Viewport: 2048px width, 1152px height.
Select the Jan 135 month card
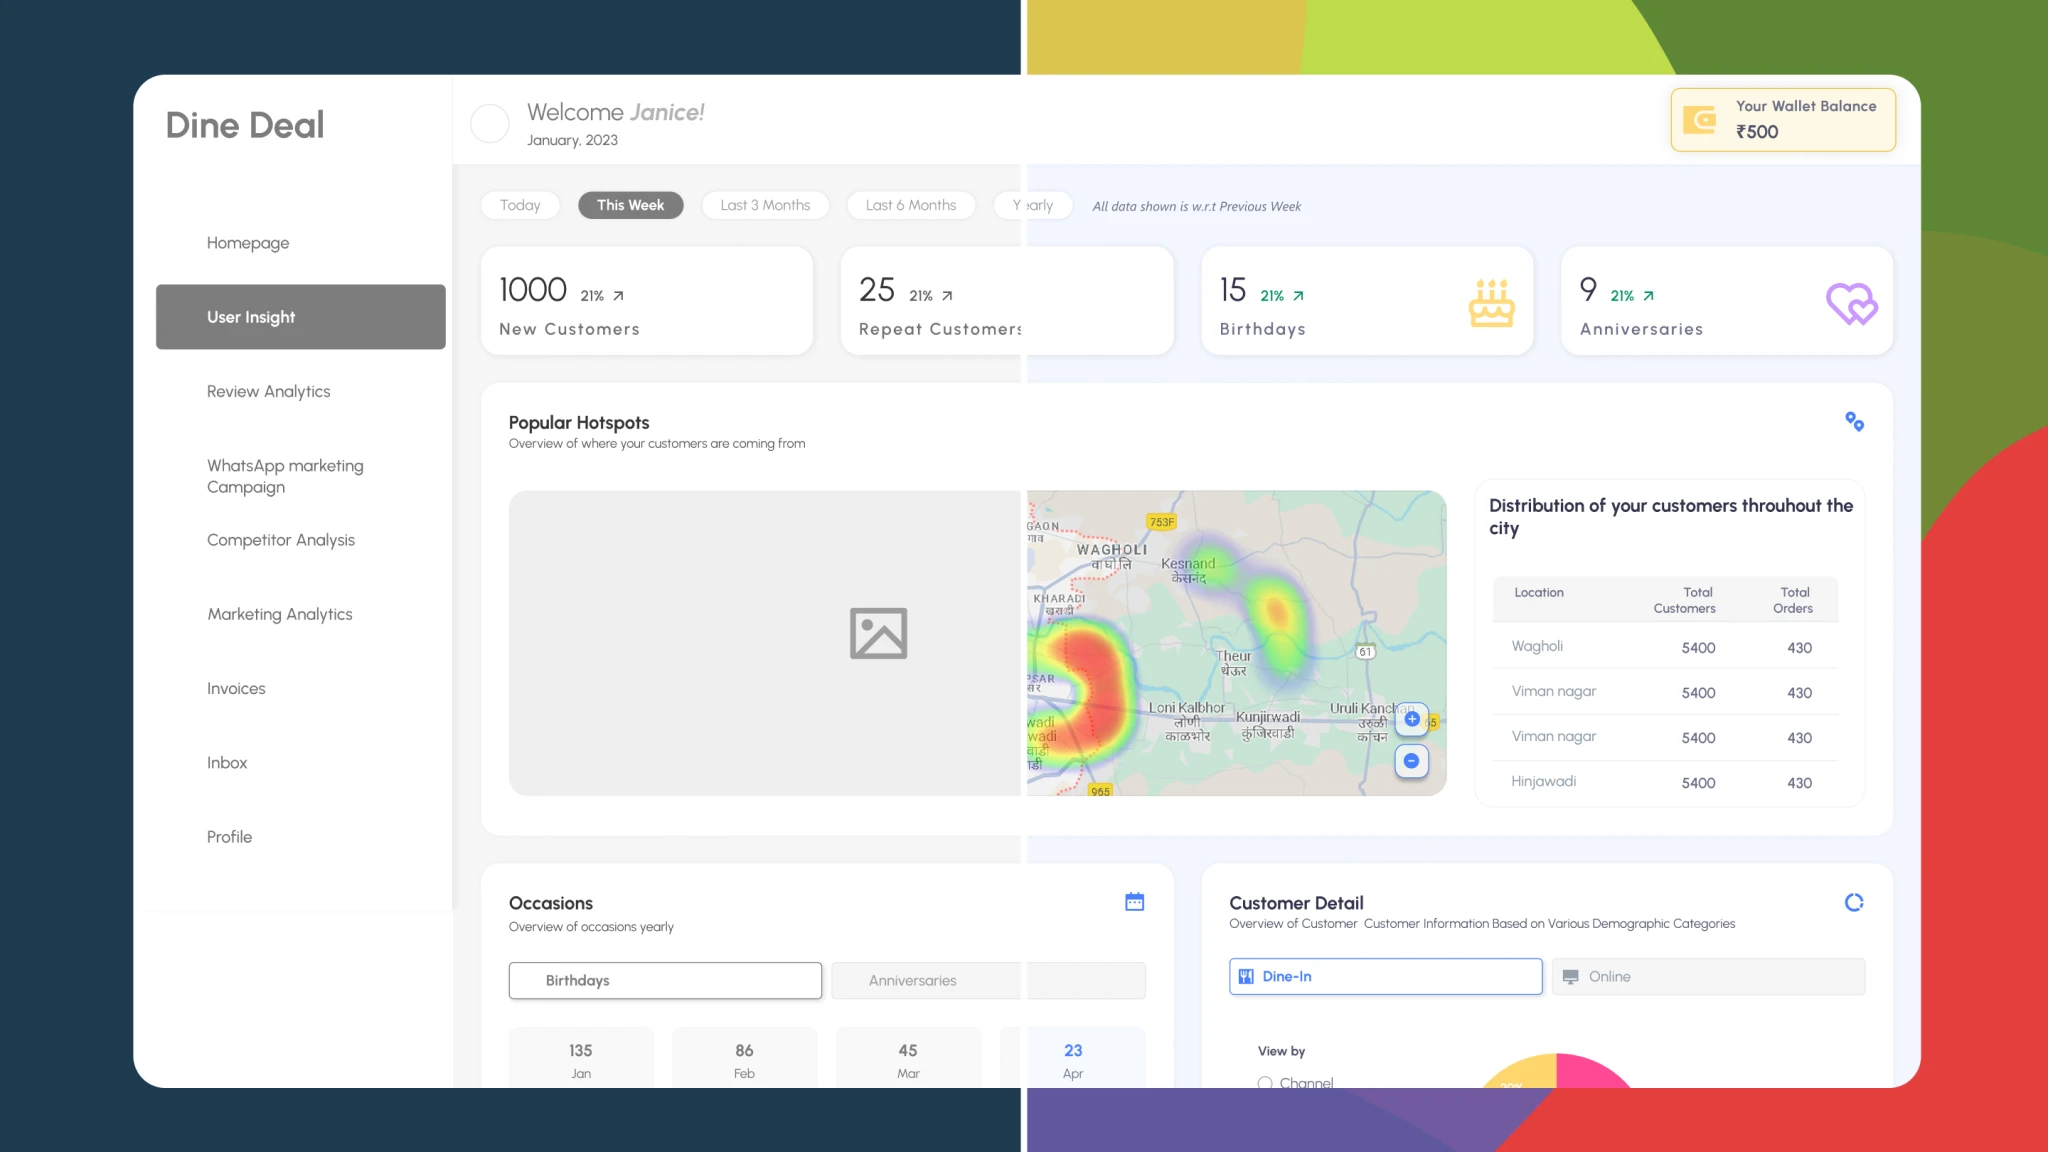click(x=581, y=1058)
